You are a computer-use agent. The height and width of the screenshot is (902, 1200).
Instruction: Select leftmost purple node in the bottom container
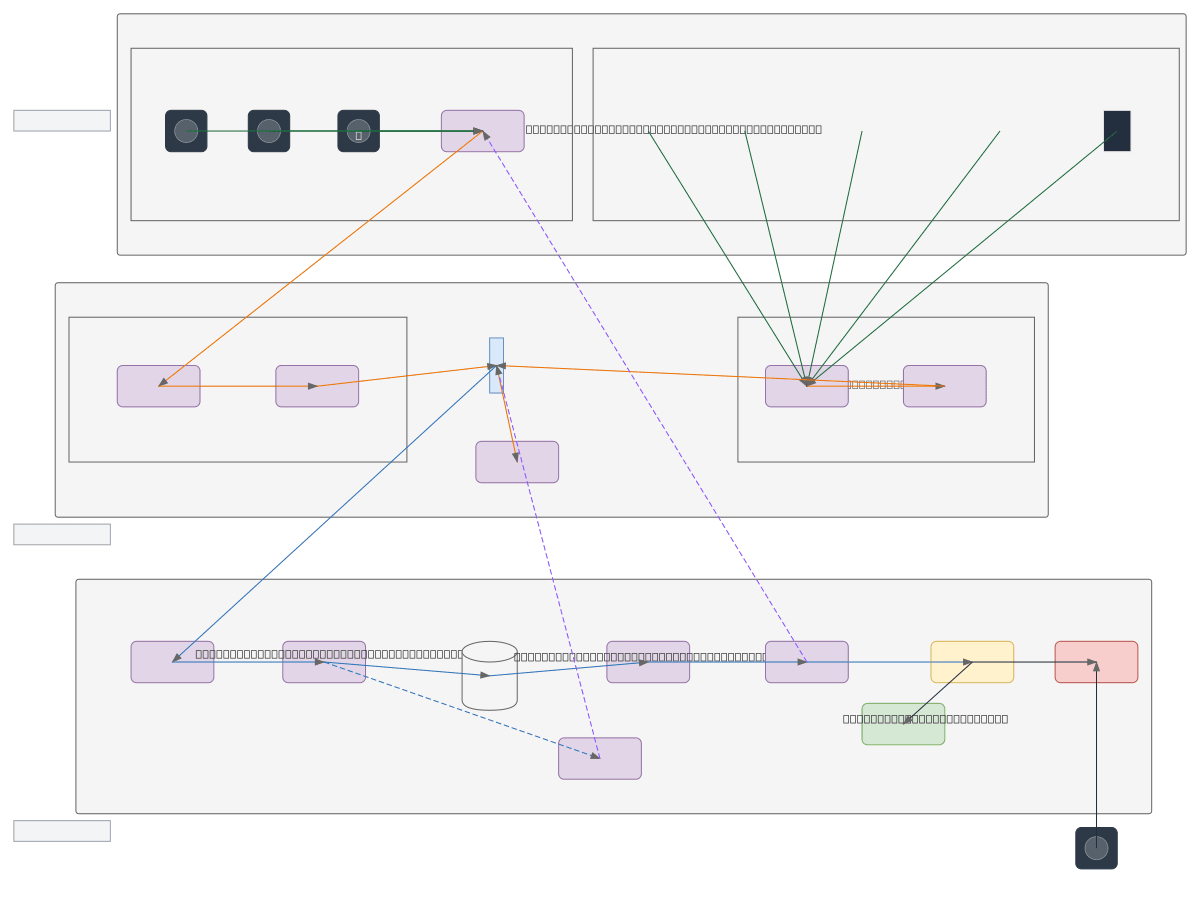[172, 662]
